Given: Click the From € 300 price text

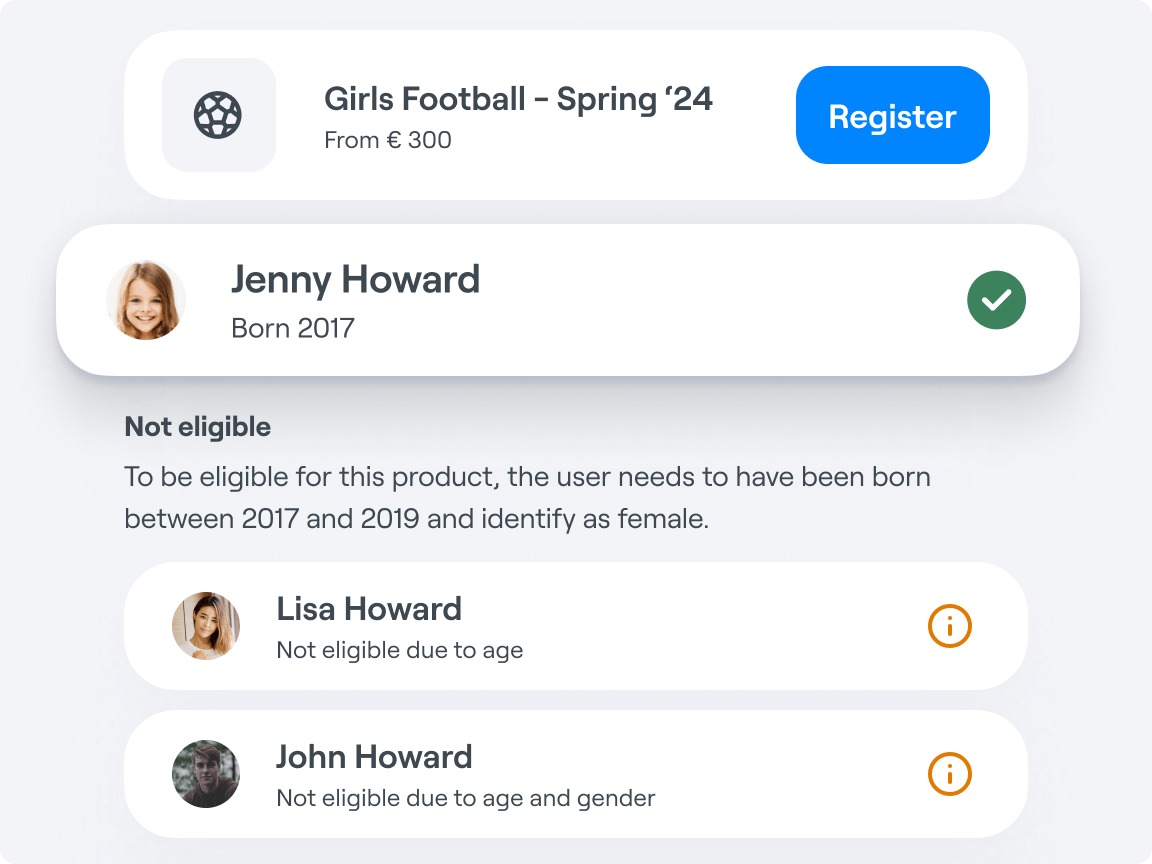Looking at the screenshot, I should tap(388, 140).
